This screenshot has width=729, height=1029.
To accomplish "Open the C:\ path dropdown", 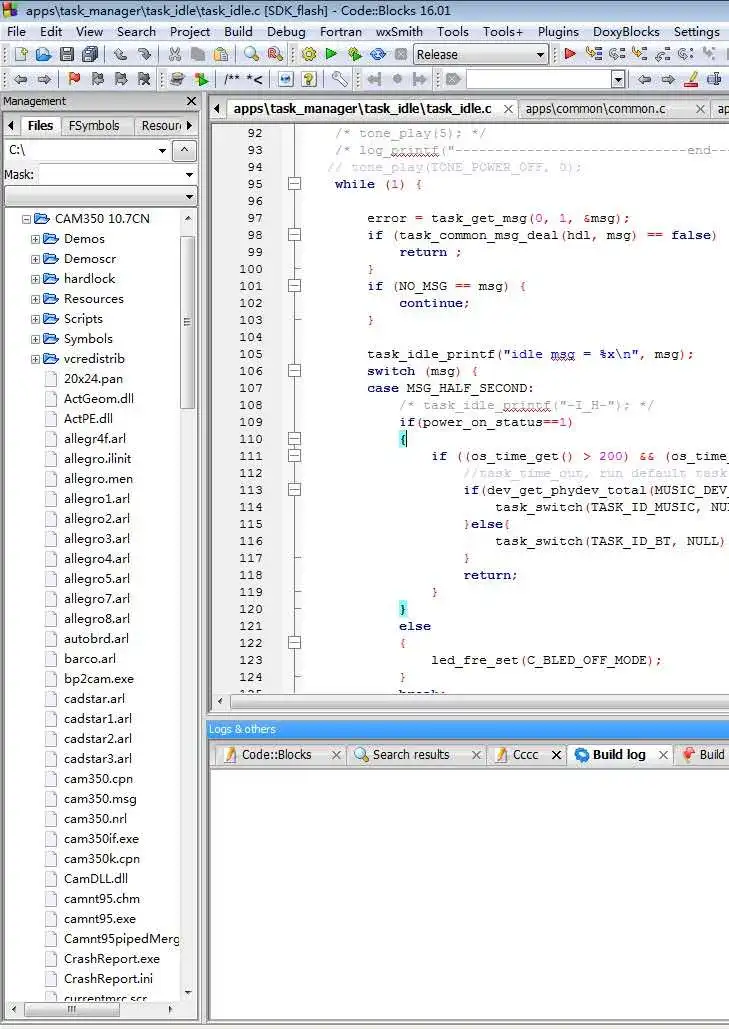I will (x=162, y=150).
